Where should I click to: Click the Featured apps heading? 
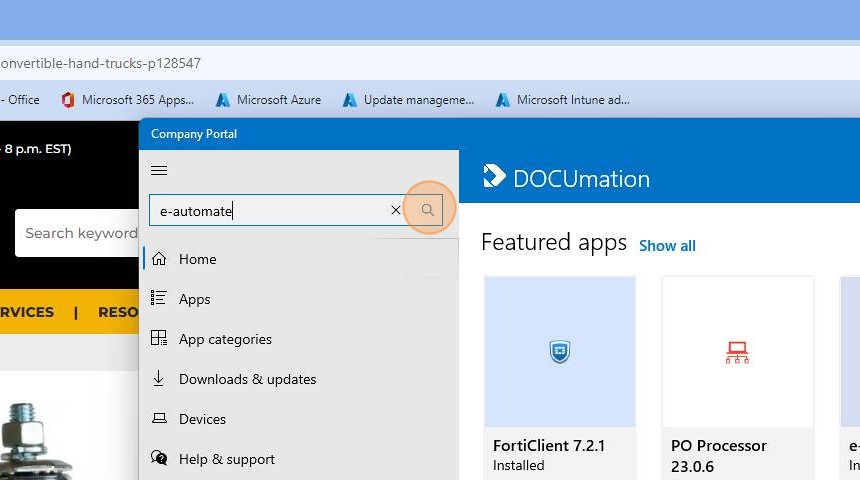[x=554, y=242]
